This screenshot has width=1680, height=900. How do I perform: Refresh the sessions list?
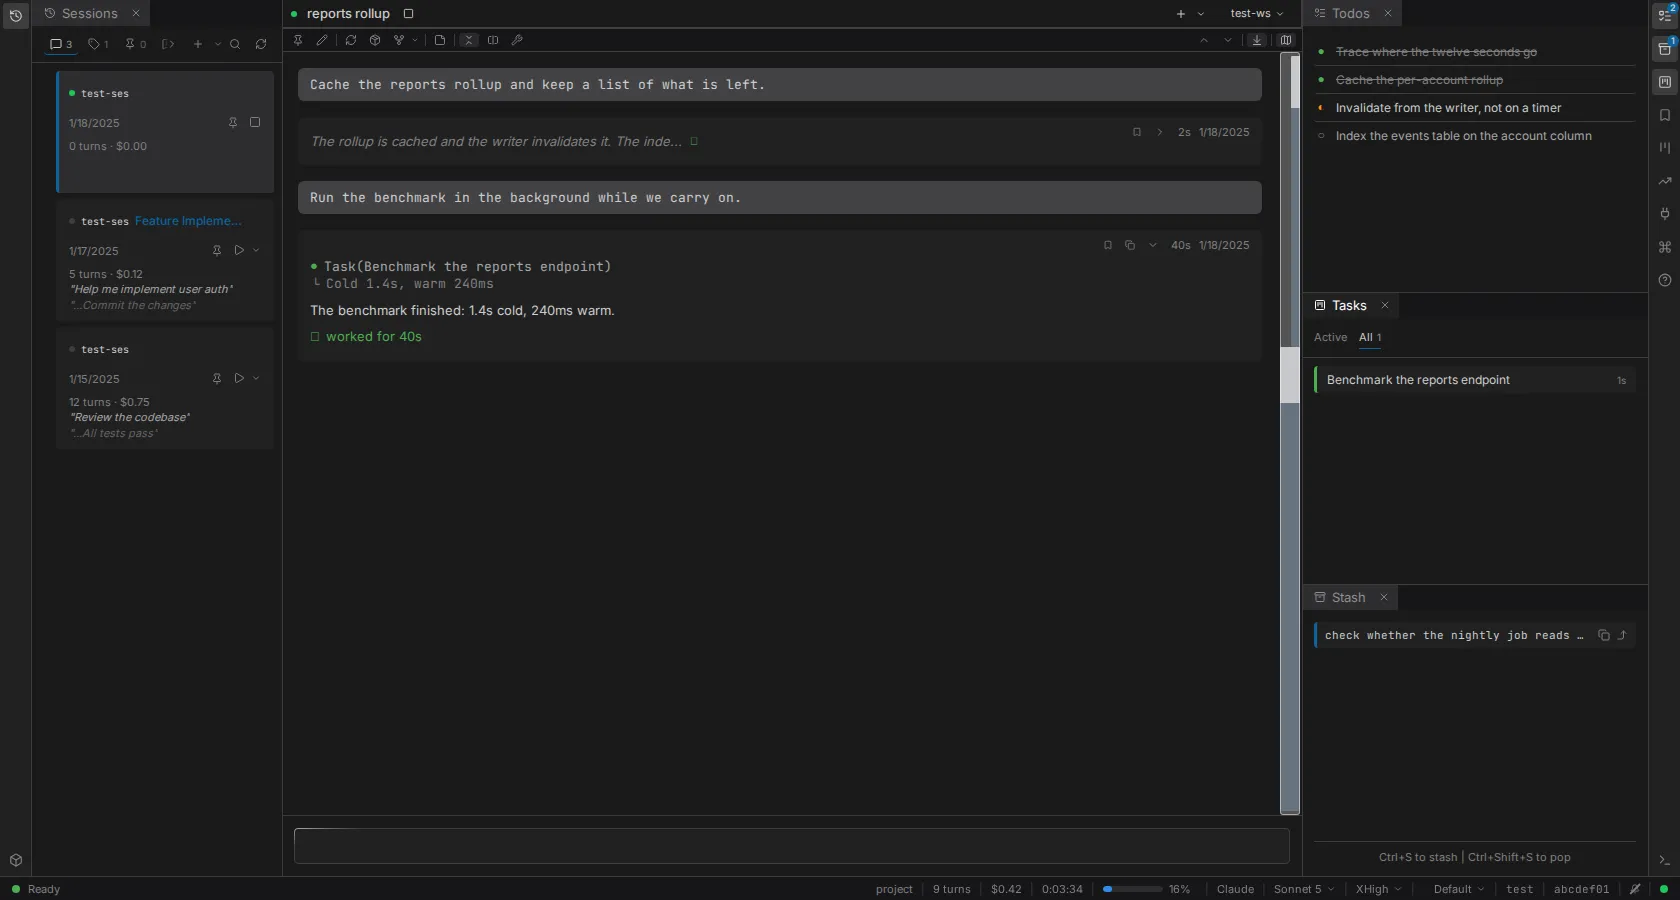pyautogui.click(x=261, y=44)
